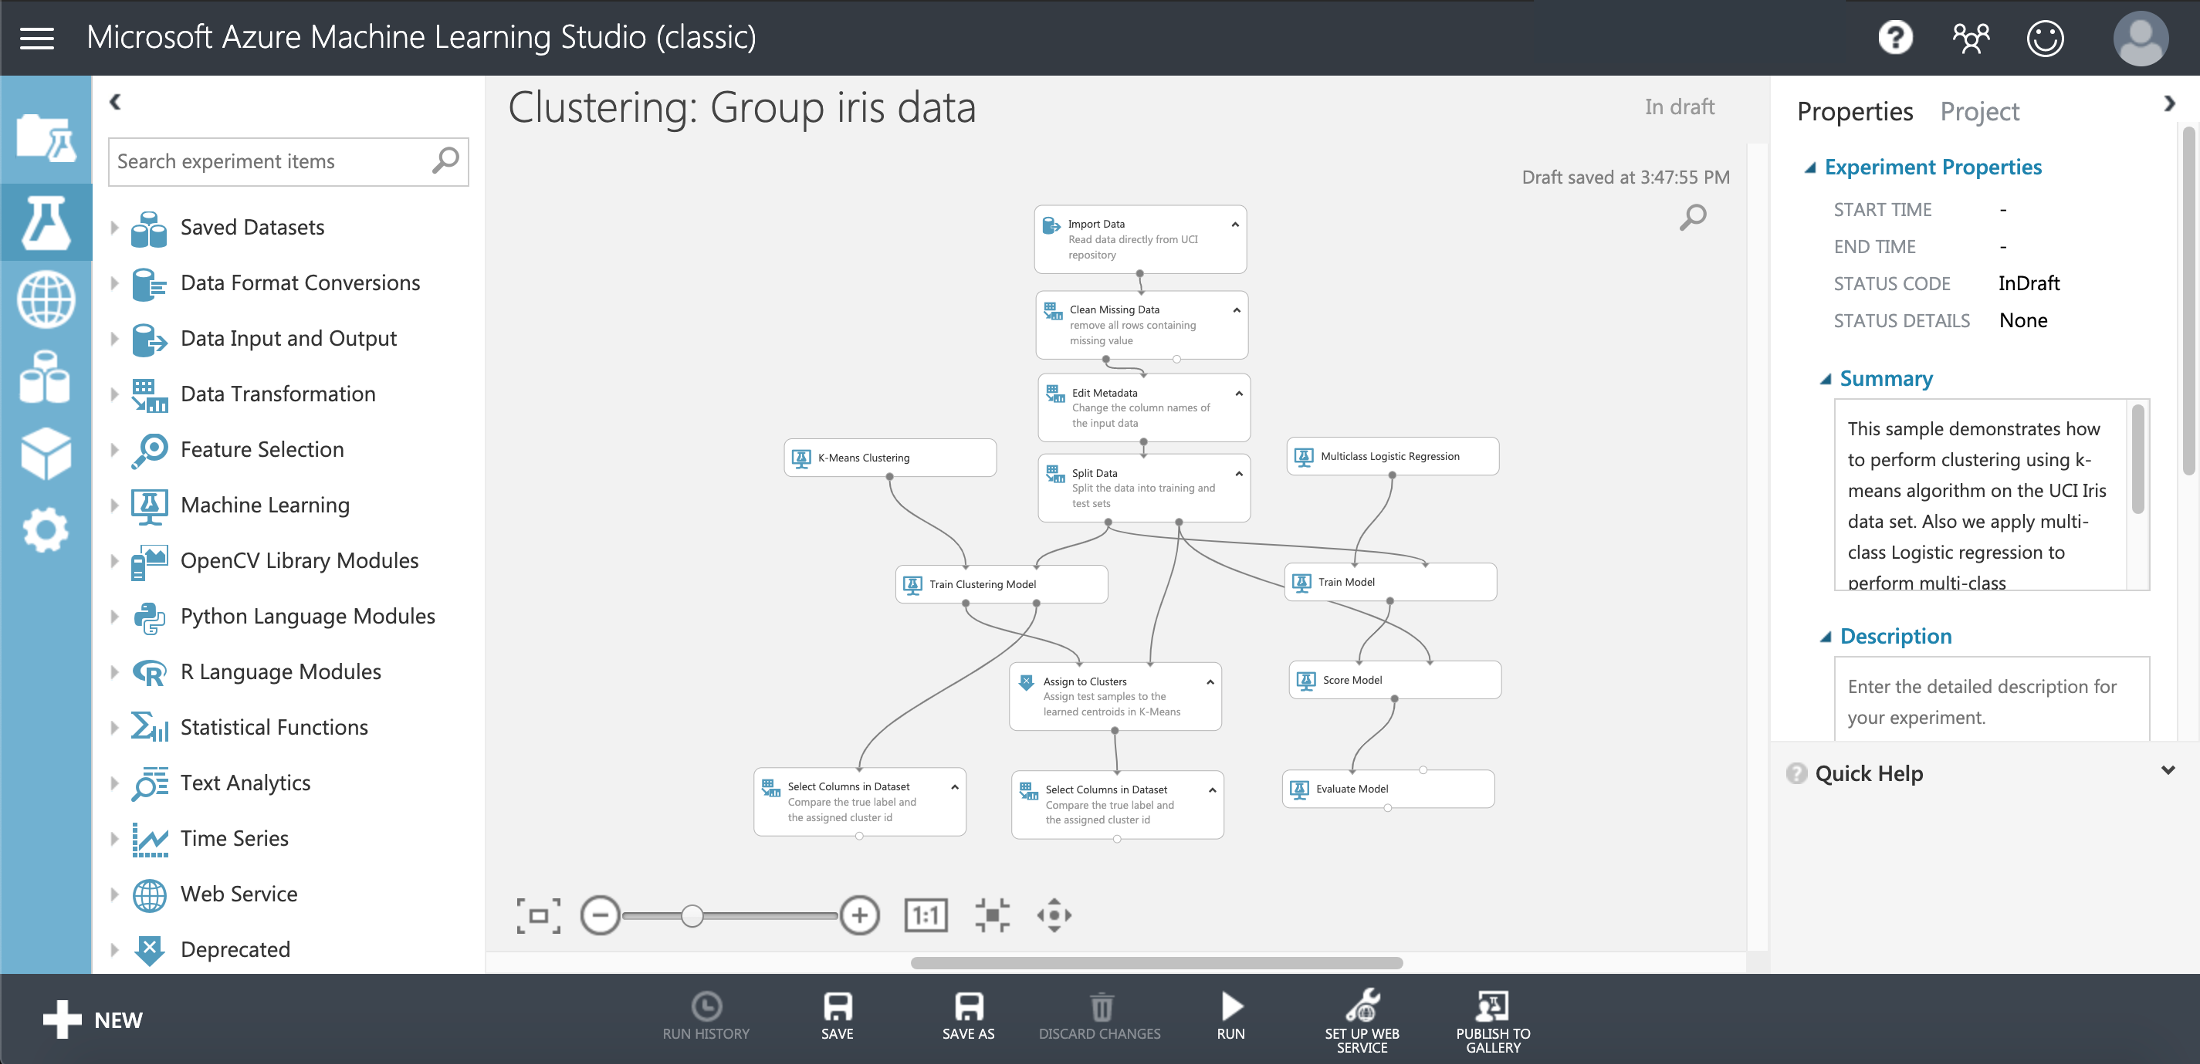Select the Experiments flask icon in sidebar
Viewport: 2200px width, 1064px height.
(x=46, y=222)
